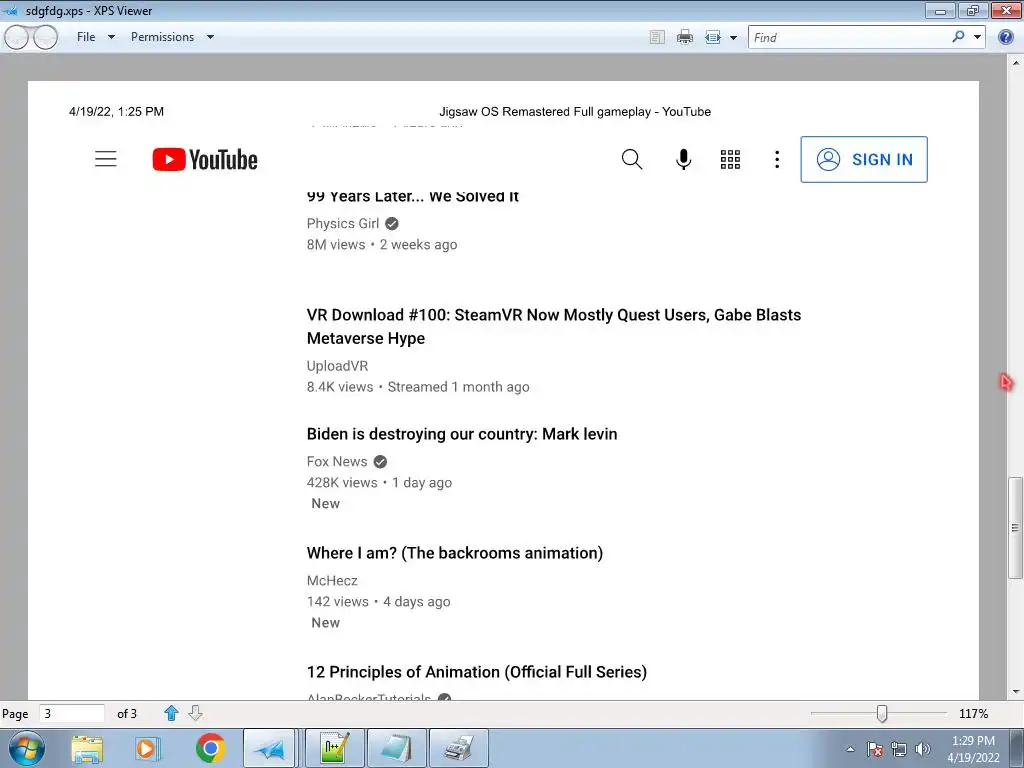Click the zoom slider handle
Viewport: 1024px width, 768px height.
click(882, 713)
